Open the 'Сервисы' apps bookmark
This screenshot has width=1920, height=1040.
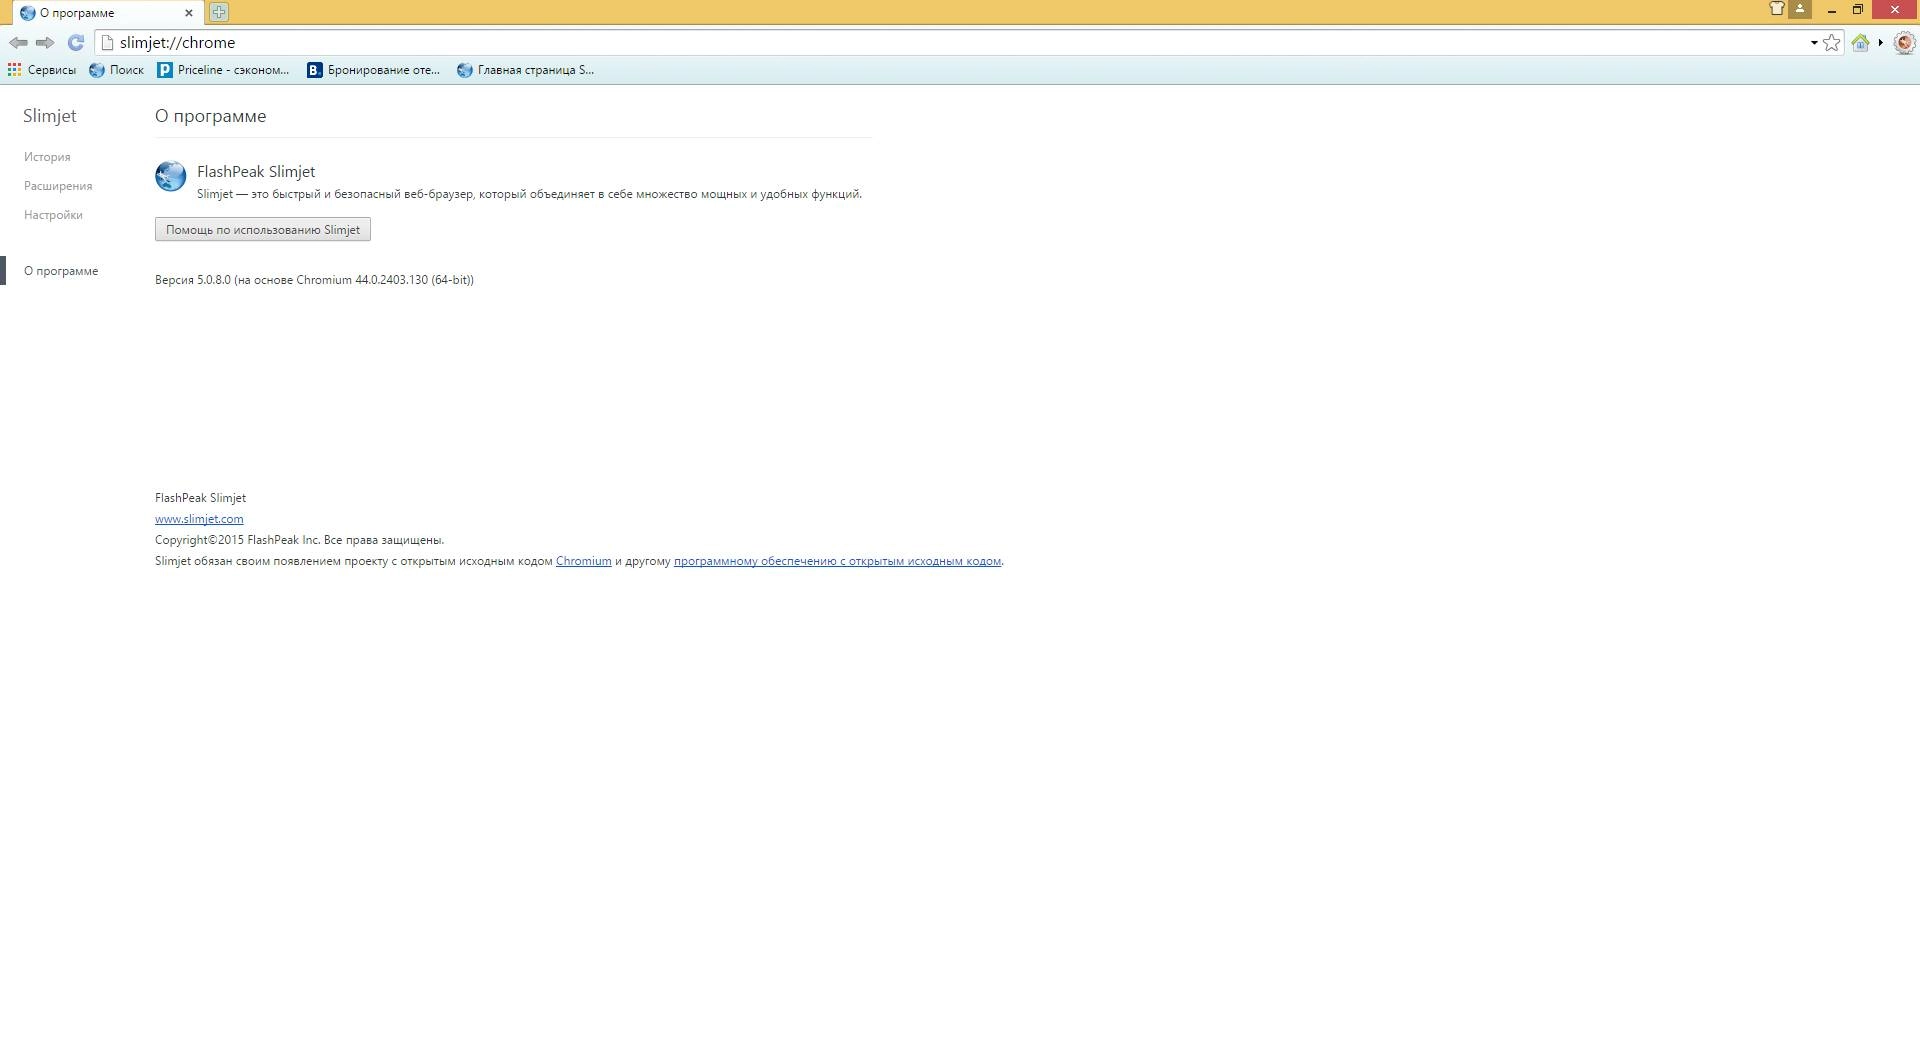pos(42,70)
